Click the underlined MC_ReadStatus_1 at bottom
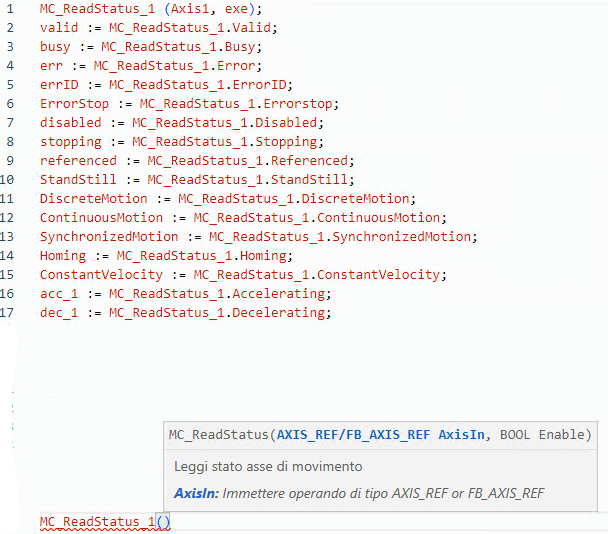 click(97, 522)
